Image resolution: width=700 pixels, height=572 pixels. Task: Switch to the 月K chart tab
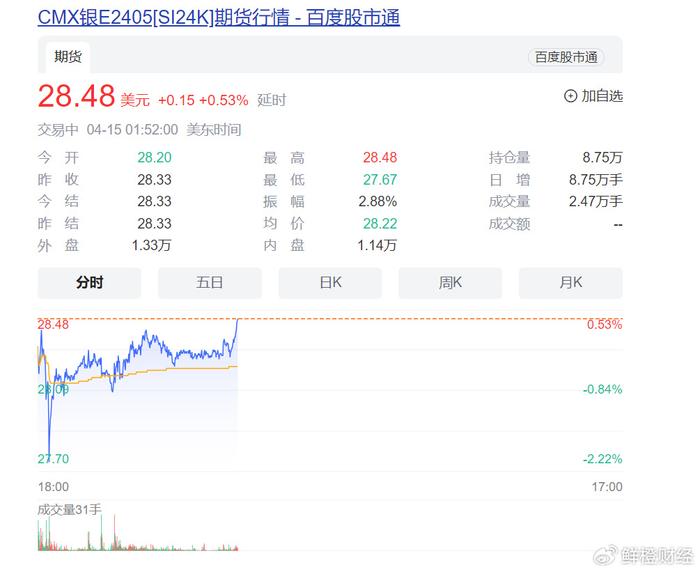point(571,283)
